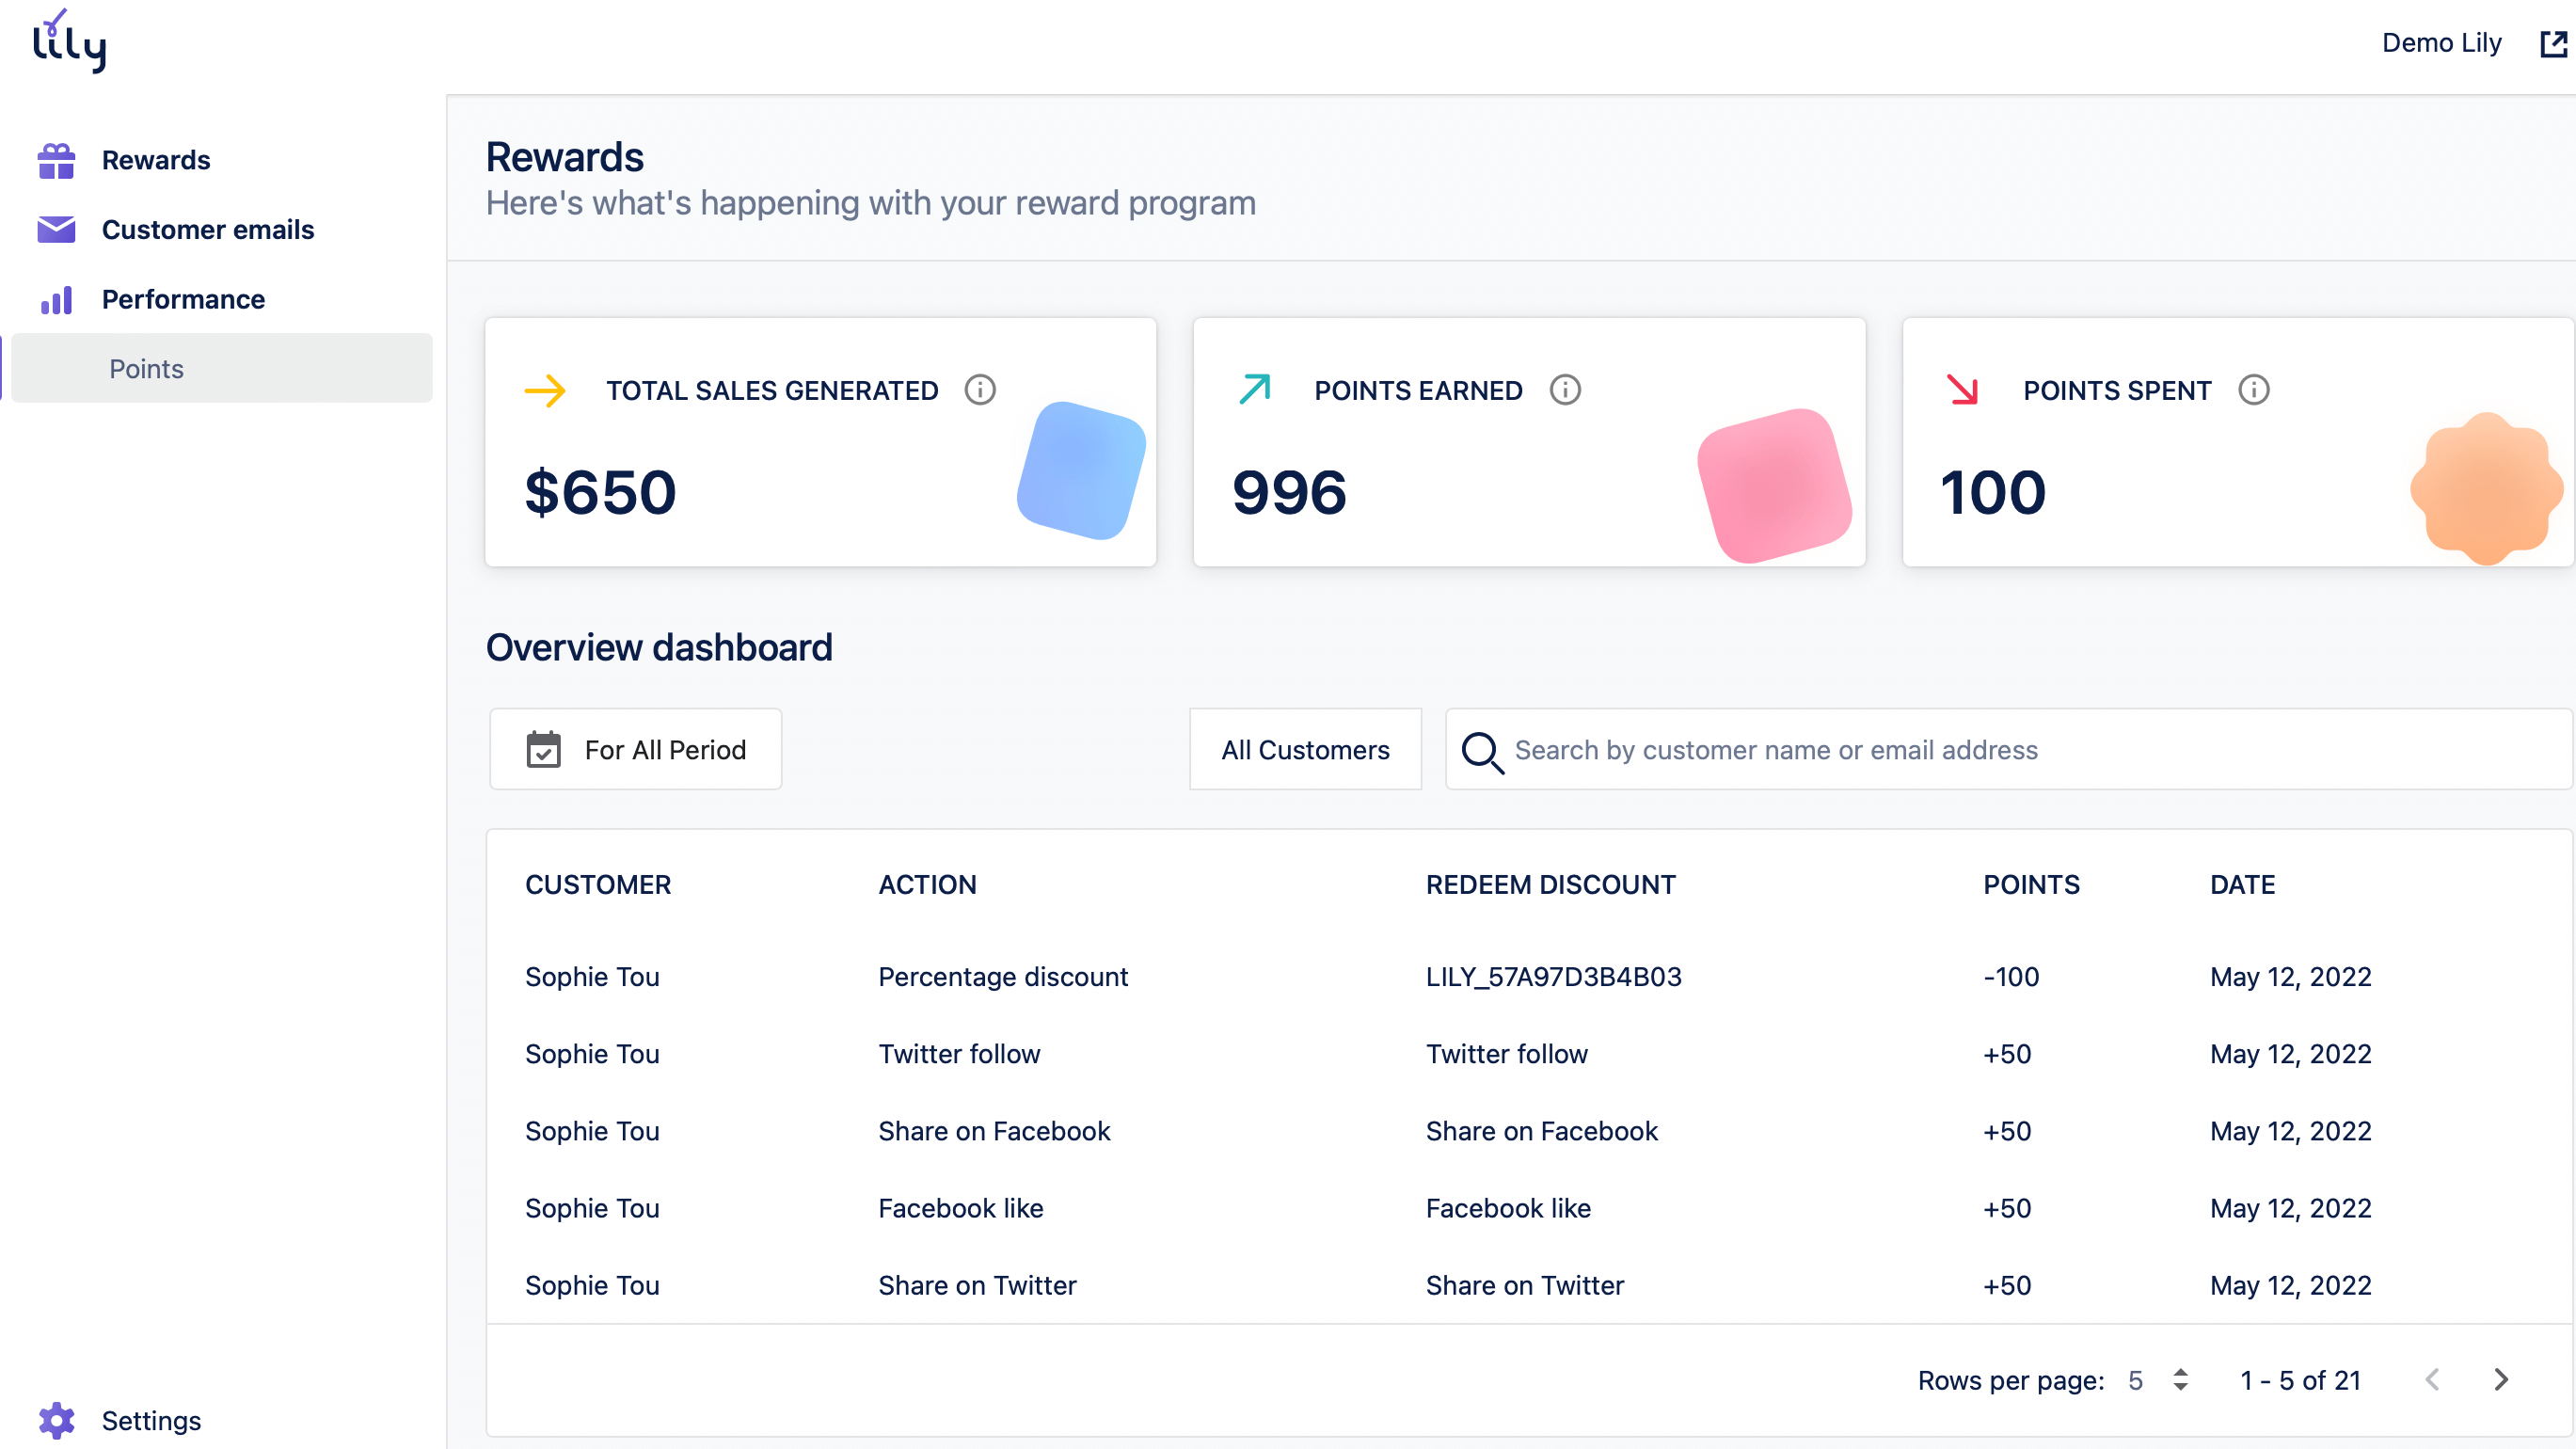Click the CUSTOMER column header
The width and height of the screenshot is (2576, 1449).
click(598, 884)
